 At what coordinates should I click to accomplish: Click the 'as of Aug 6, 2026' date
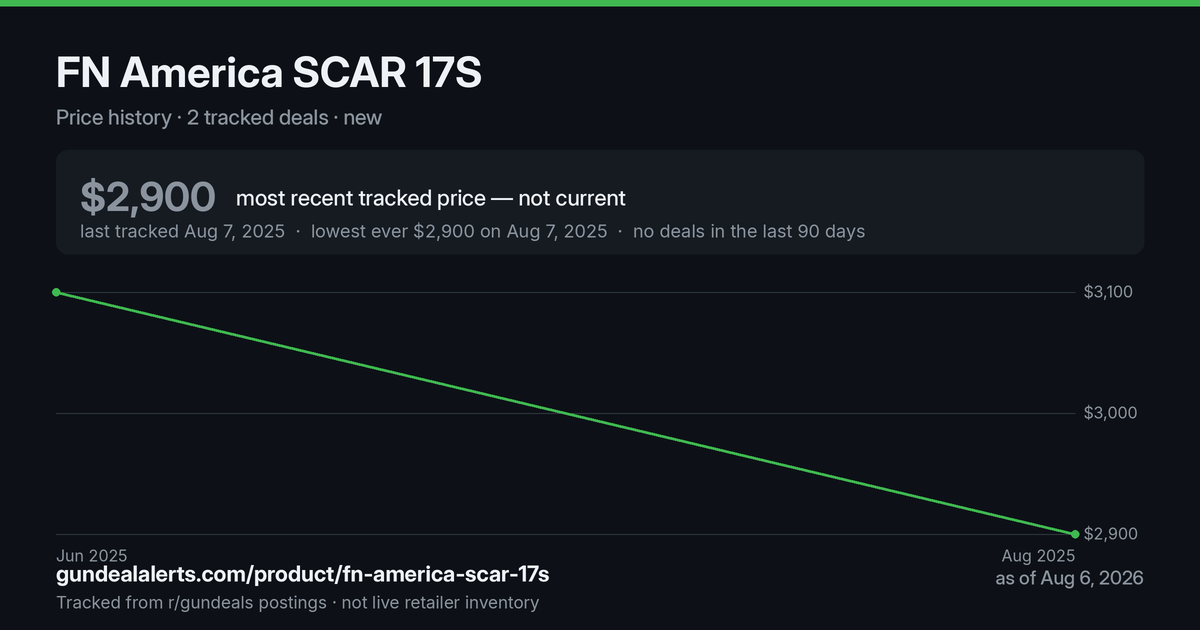click(x=1069, y=578)
